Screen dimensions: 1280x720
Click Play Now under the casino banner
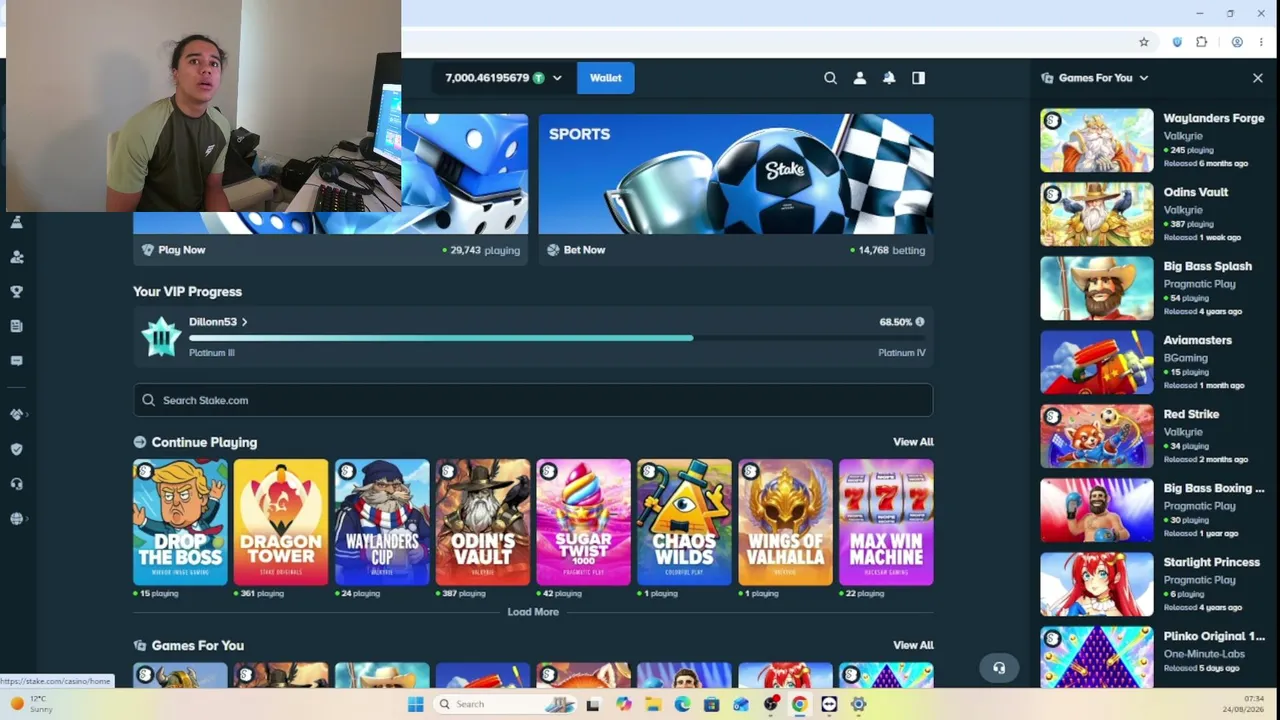tap(181, 250)
